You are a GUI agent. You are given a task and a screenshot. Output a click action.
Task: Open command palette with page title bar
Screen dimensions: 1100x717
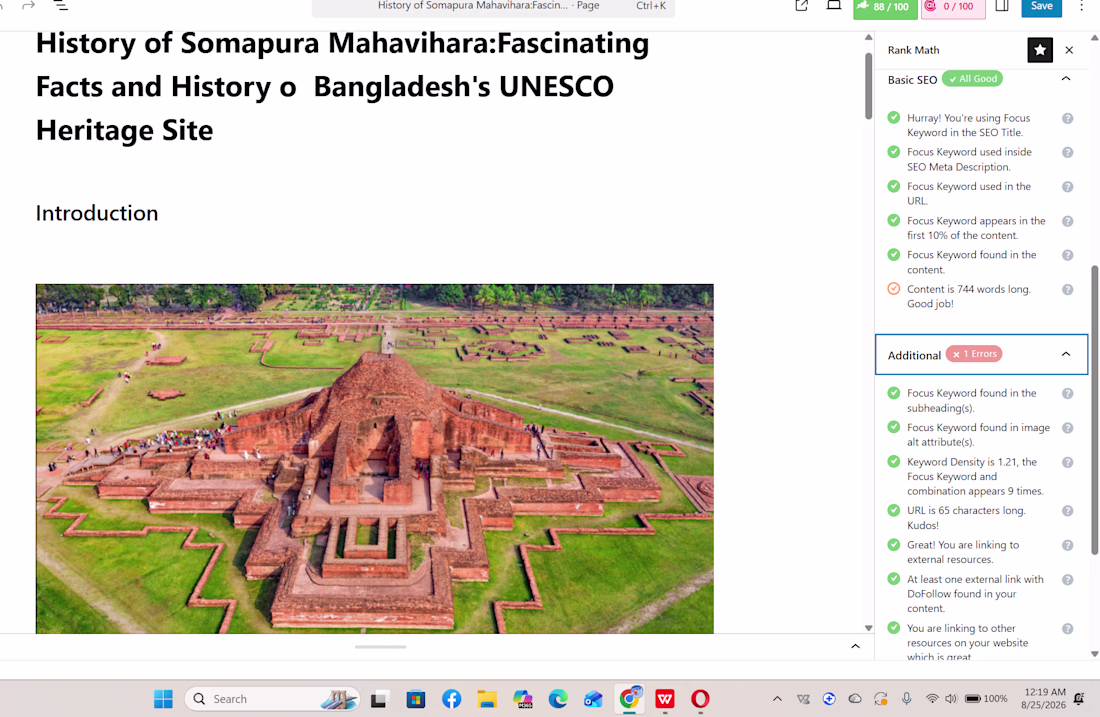coord(493,6)
